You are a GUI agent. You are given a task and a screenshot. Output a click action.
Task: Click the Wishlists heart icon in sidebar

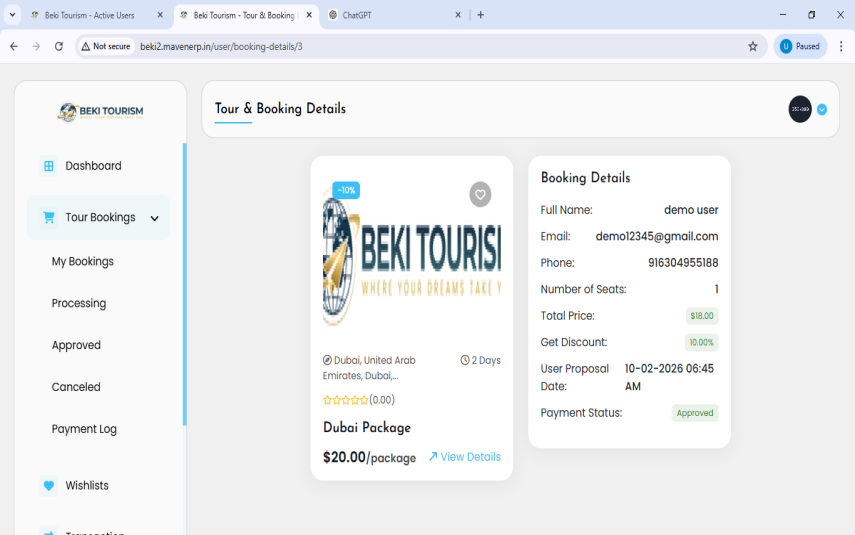click(48, 485)
